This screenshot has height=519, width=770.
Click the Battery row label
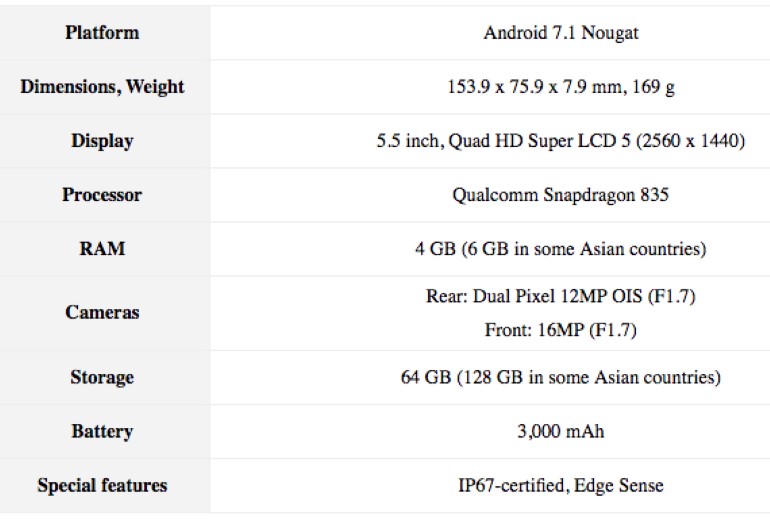pyautogui.click(x=102, y=432)
